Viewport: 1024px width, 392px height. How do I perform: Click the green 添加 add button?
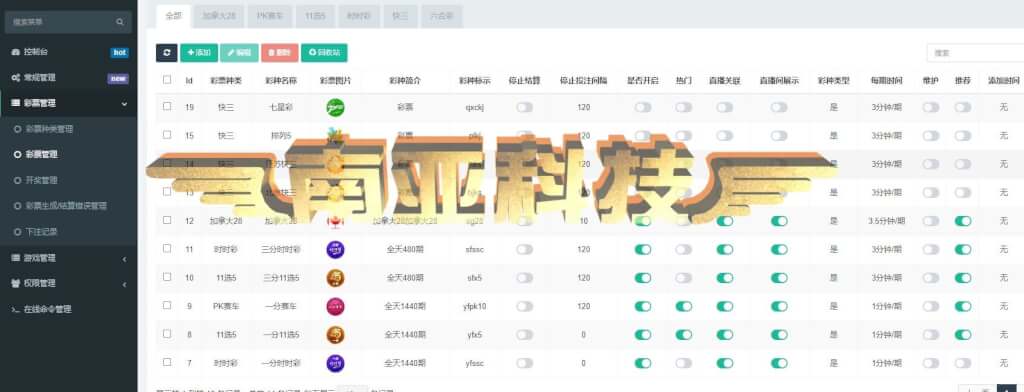(199, 53)
